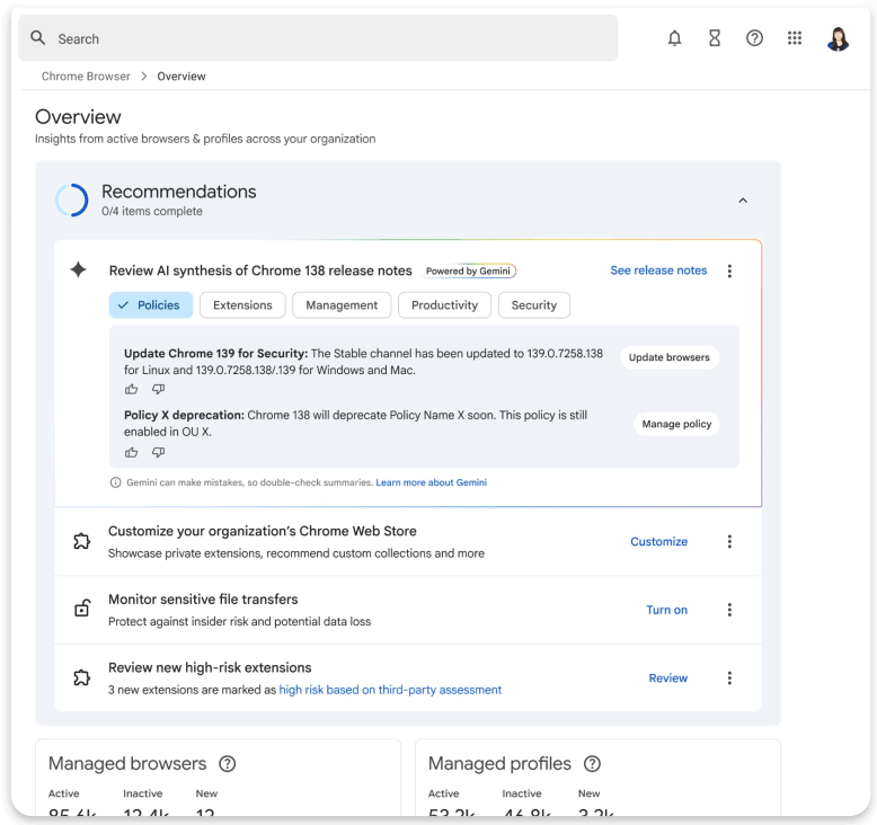Open the Google apps grid
Viewport: 877px width, 825px height.
pos(794,38)
